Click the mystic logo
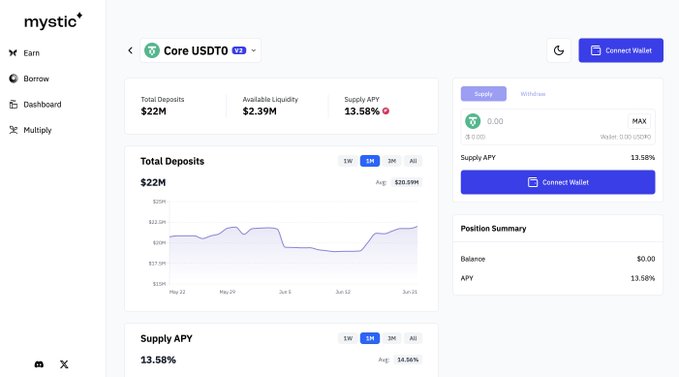The height and width of the screenshot is (377, 679). click(53, 21)
